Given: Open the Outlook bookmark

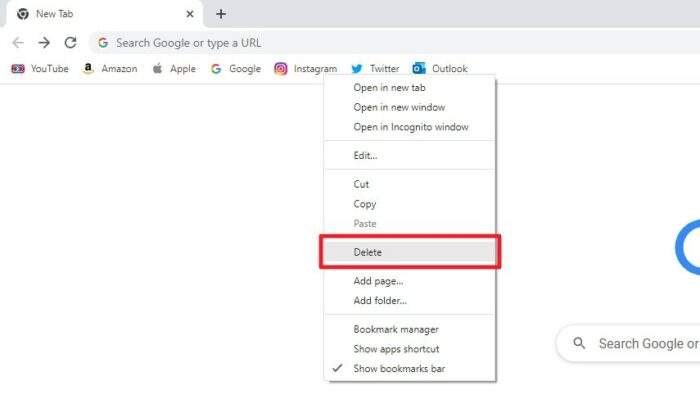Looking at the screenshot, I should [440, 69].
